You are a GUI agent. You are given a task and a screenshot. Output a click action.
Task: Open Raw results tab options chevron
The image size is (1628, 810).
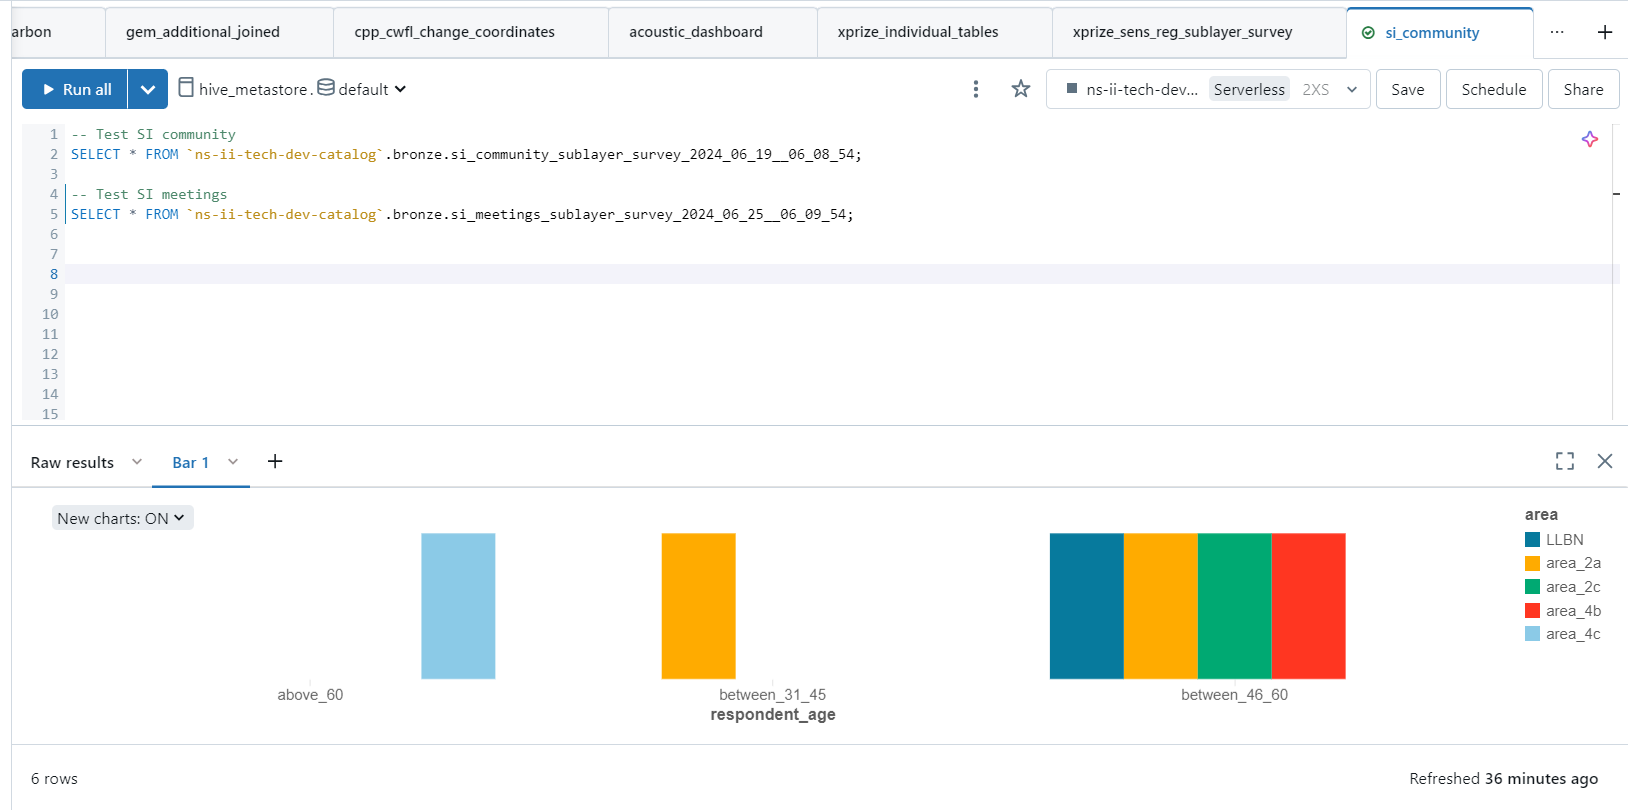coord(137,462)
